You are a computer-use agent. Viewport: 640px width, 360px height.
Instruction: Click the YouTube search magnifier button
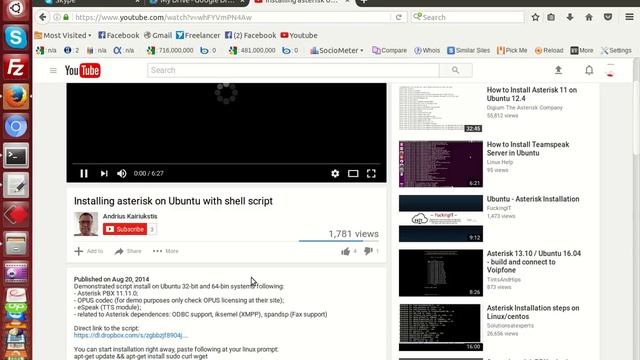tap(456, 70)
